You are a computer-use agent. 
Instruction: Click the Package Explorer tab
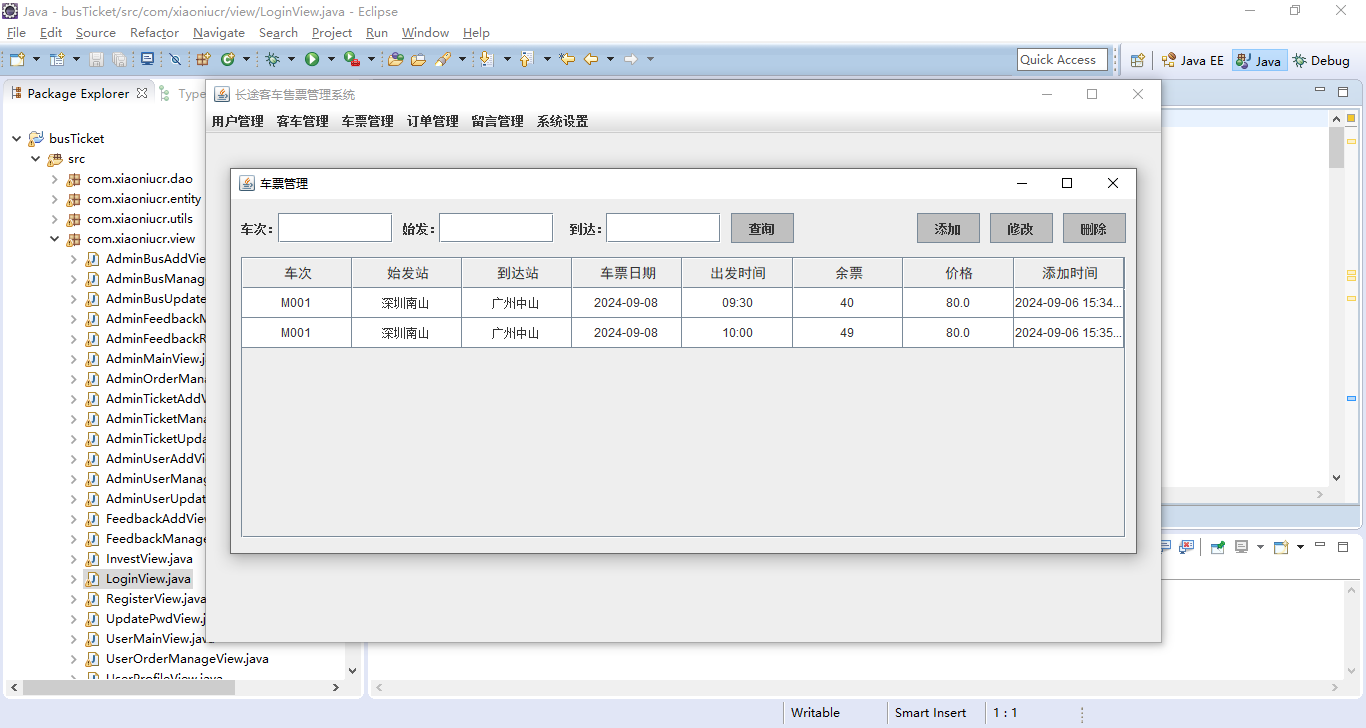pyautogui.click(x=78, y=93)
